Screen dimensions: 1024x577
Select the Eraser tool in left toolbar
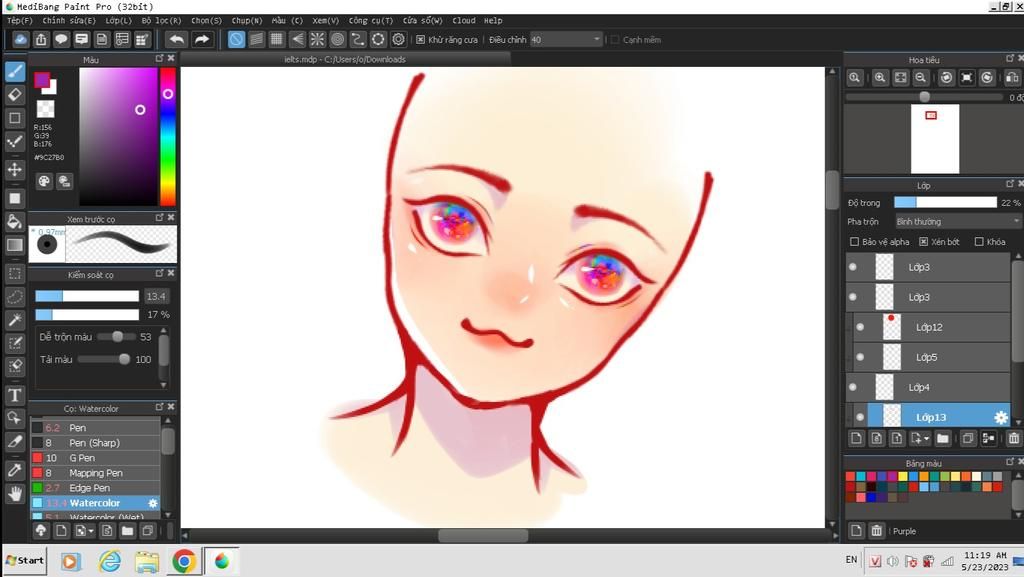[x=15, y=94]
